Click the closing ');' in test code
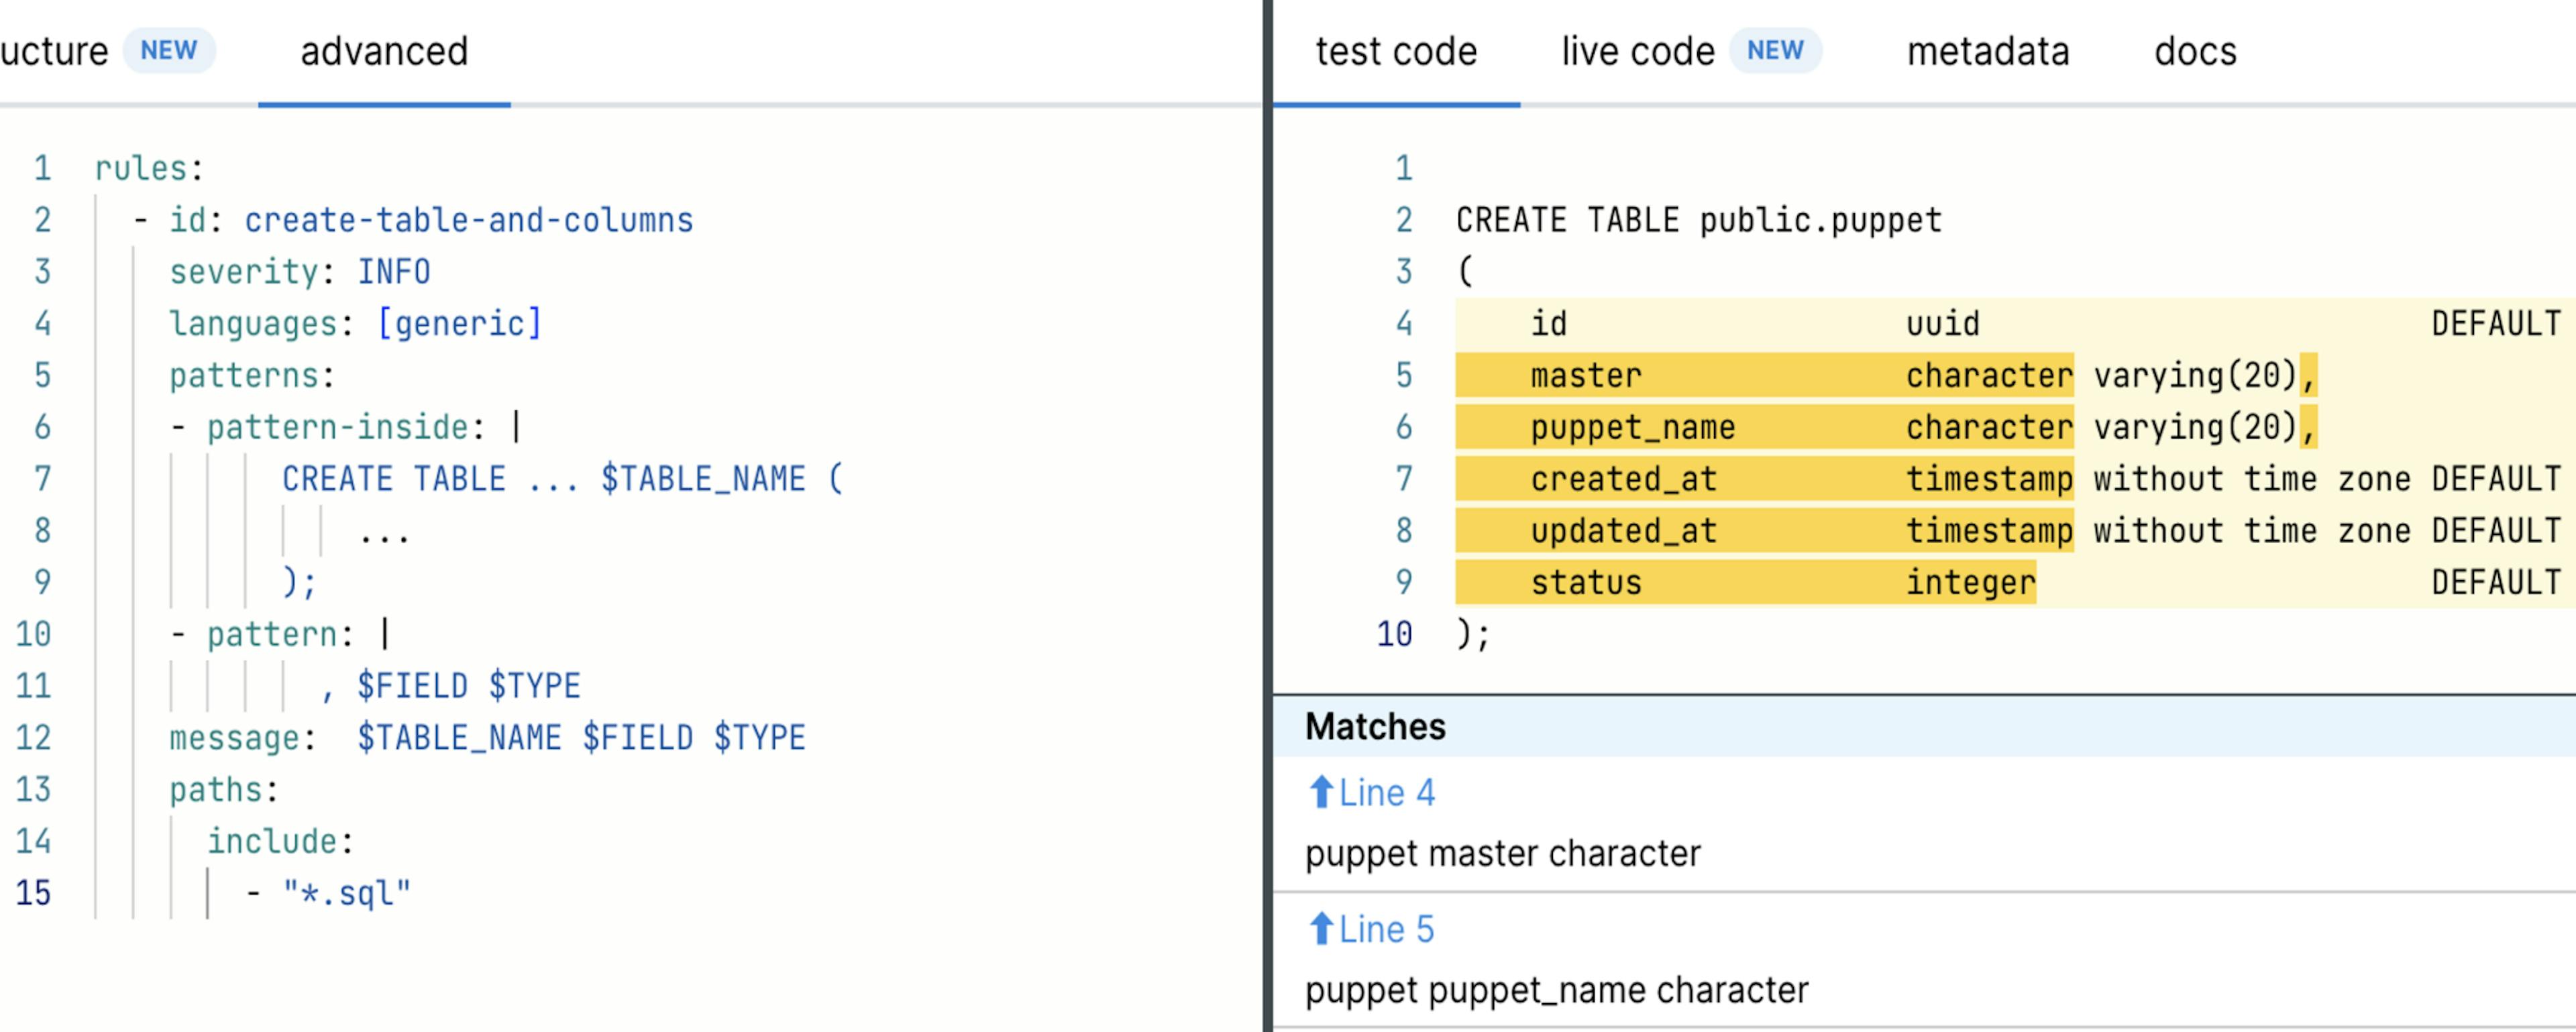Image resolution: width=2576 pixels, height=1032 pixels. pos(1473,634)
